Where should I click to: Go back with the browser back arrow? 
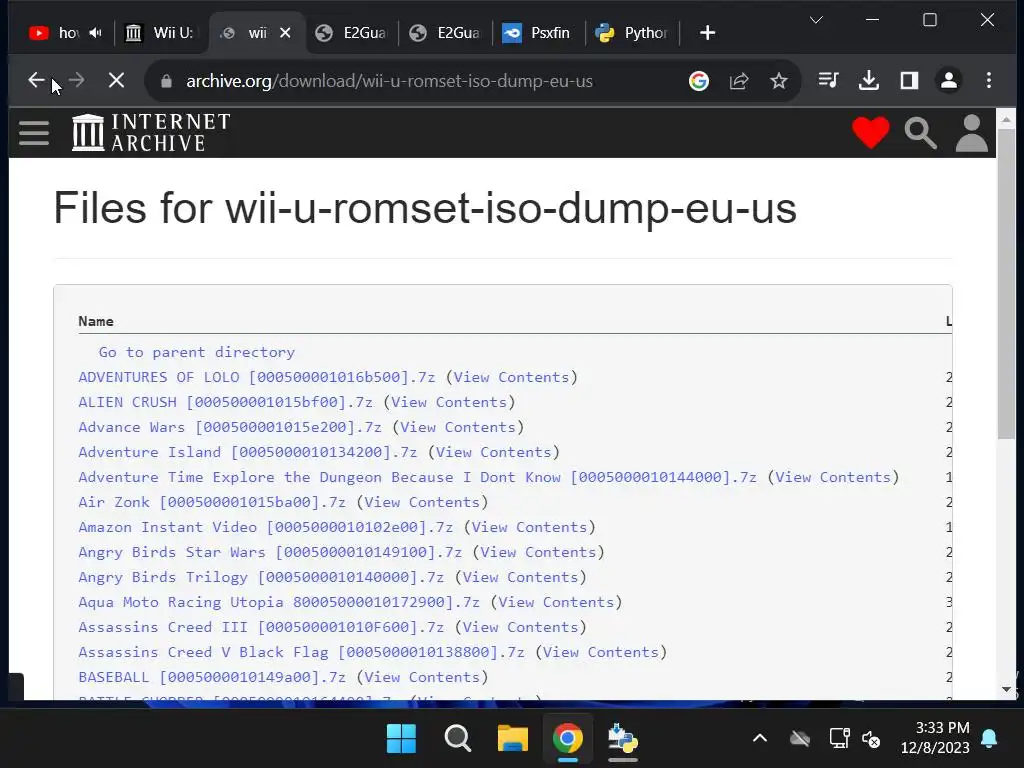pyautogui.click(x=36, y=80)
